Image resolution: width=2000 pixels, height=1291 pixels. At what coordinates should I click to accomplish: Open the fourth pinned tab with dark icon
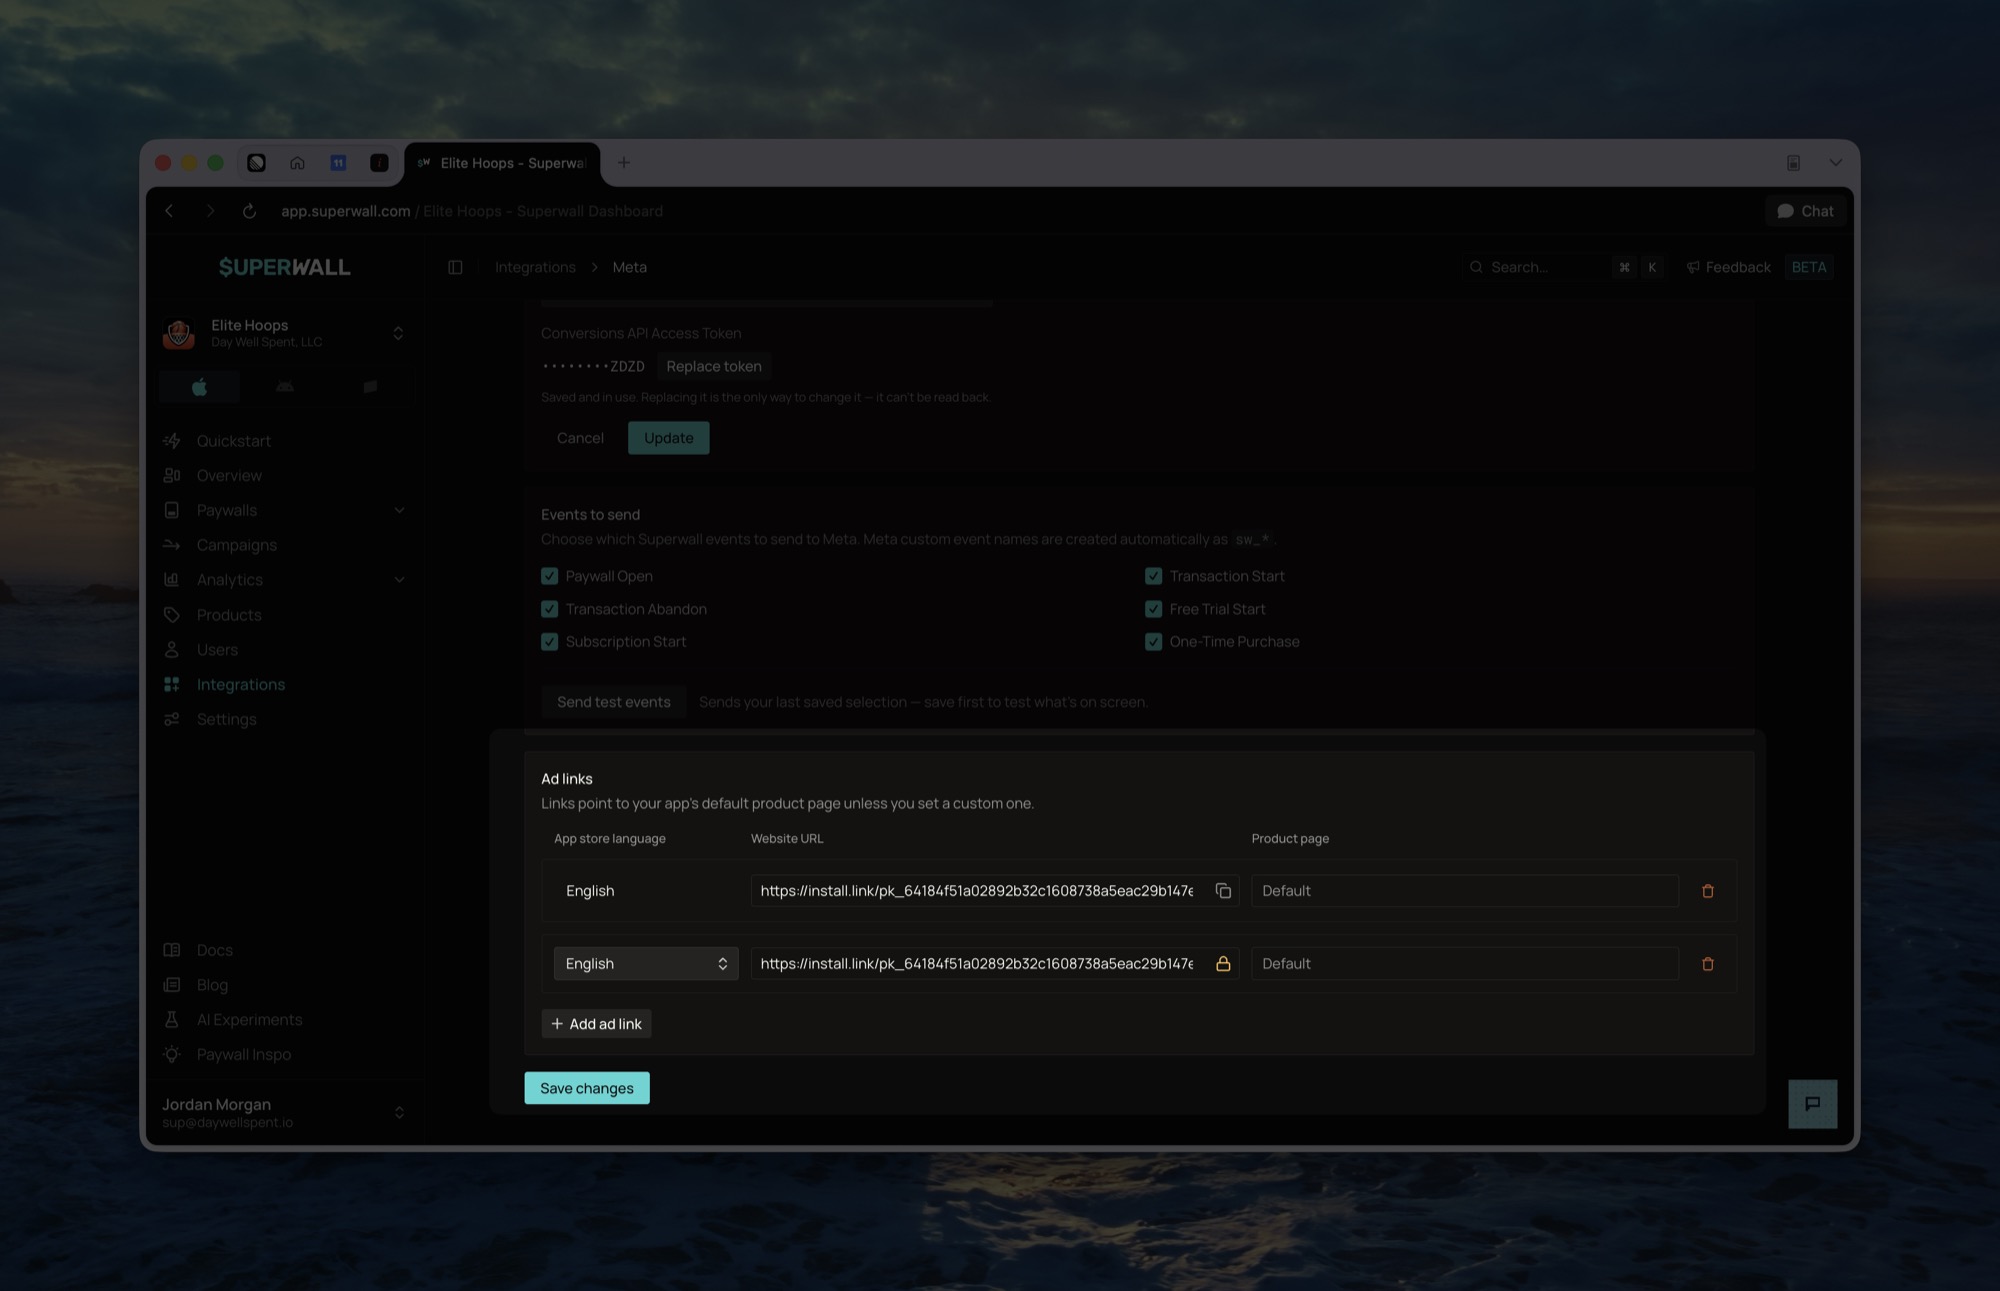(379, 163)
